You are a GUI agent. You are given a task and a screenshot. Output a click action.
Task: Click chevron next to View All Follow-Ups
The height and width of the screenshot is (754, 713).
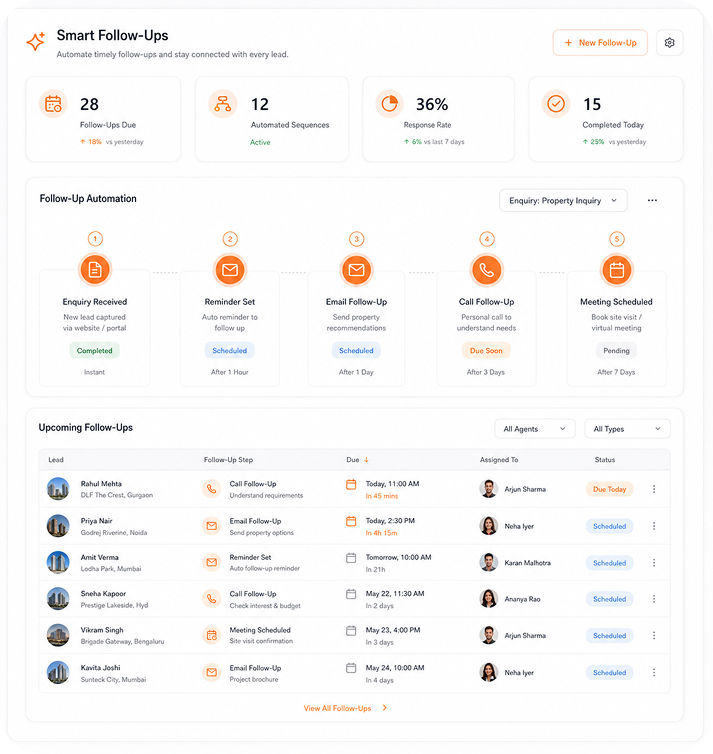(385, 708)
